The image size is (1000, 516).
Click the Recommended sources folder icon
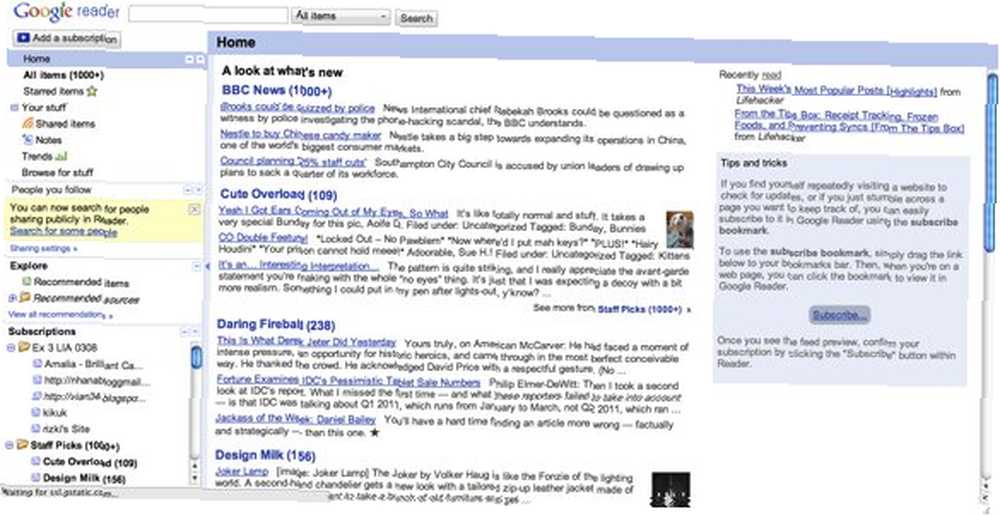25,298
